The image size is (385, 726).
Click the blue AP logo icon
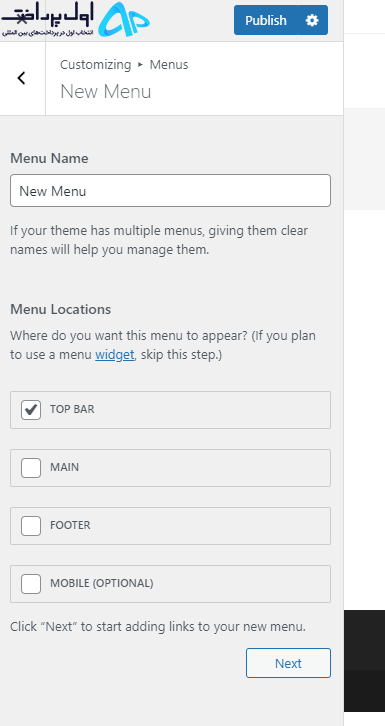(x=124, y=19)
